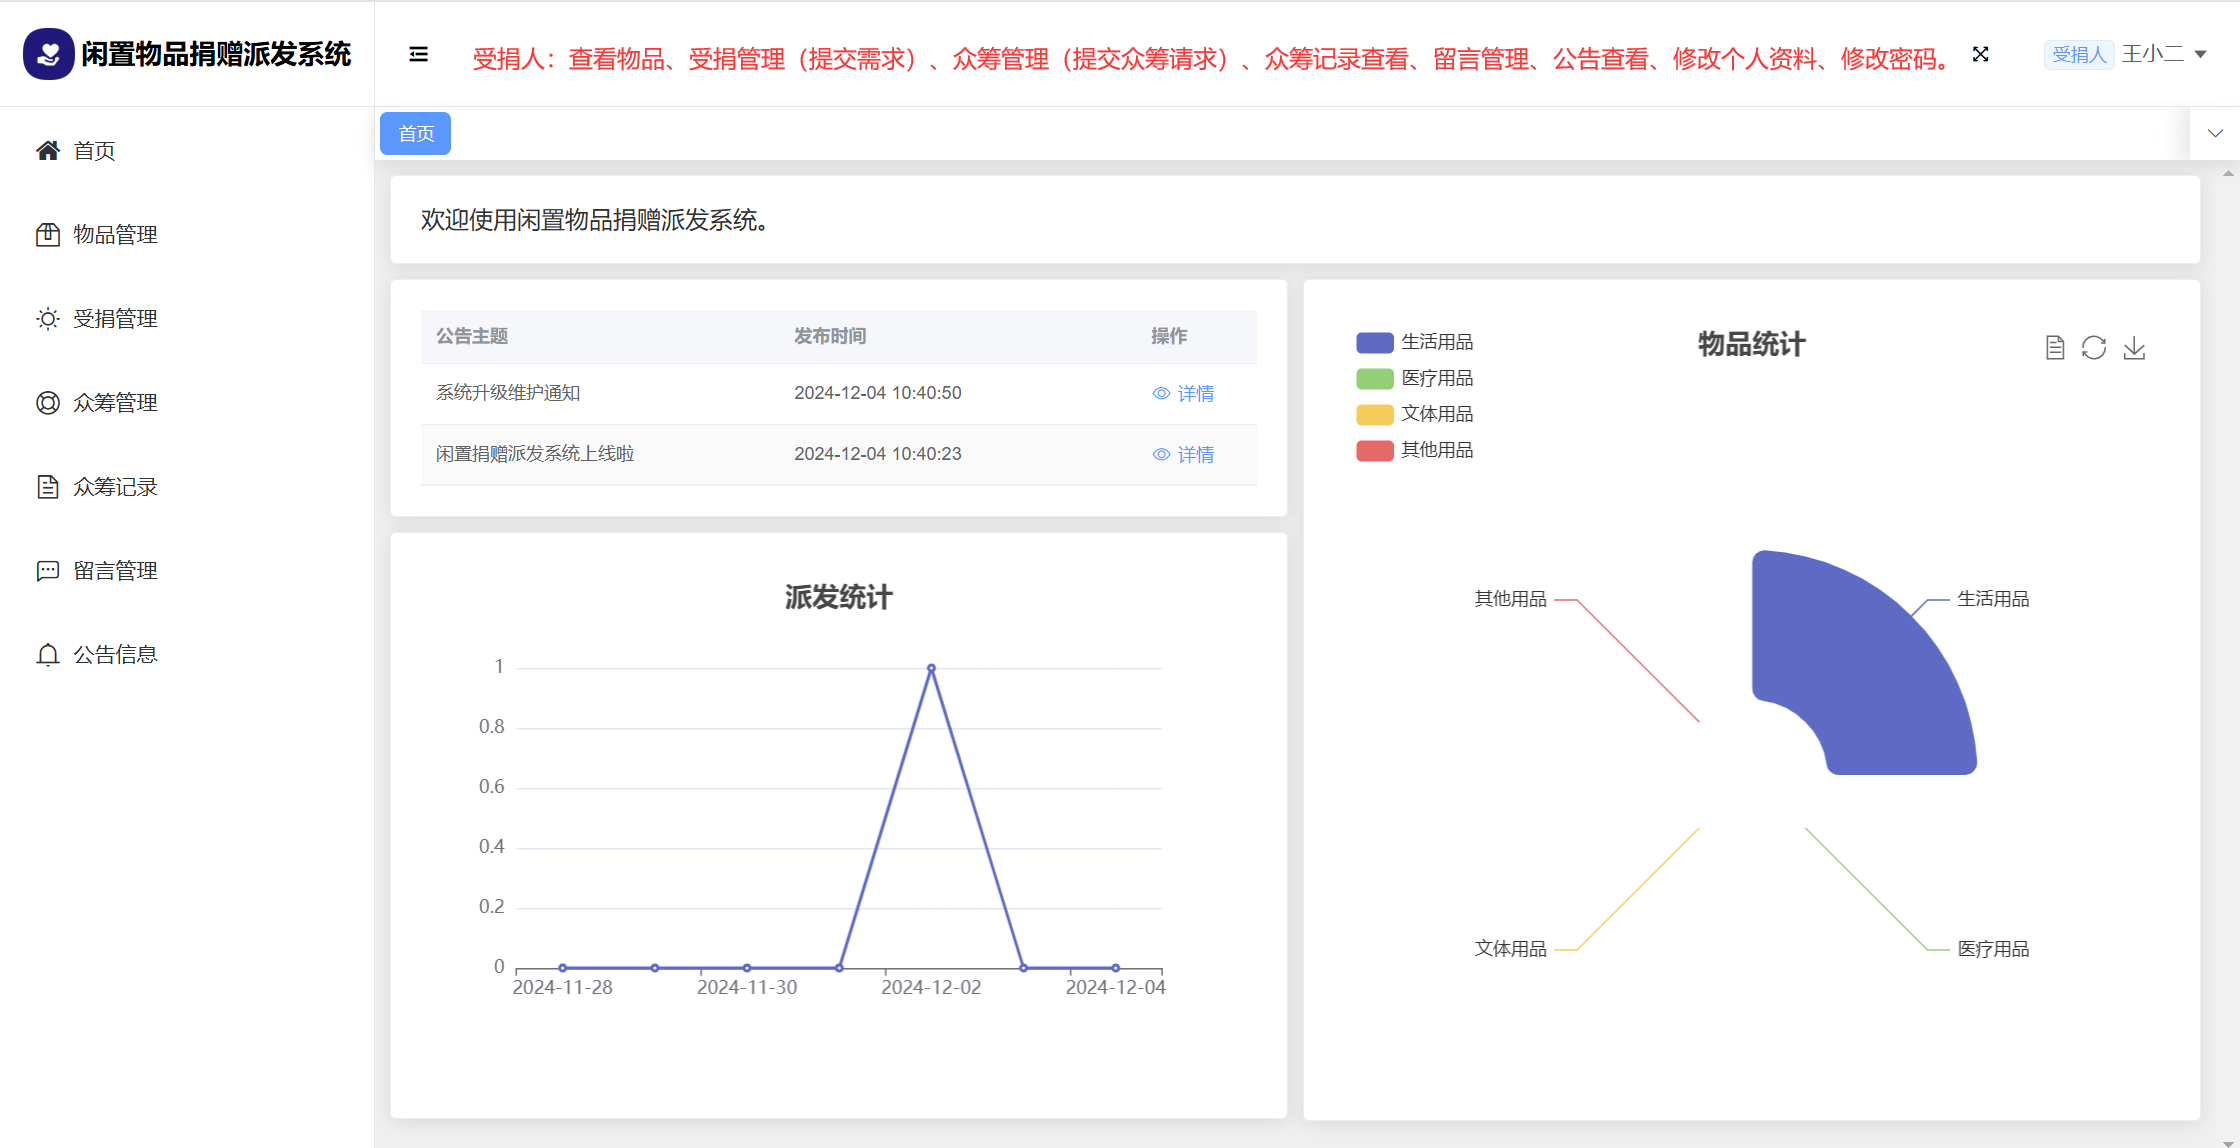This screenshot has height=1148, width=2240.
Task: Click the red 其他用品 legend color swatch
Action: pyautogui.click(x=1374, y=450)
